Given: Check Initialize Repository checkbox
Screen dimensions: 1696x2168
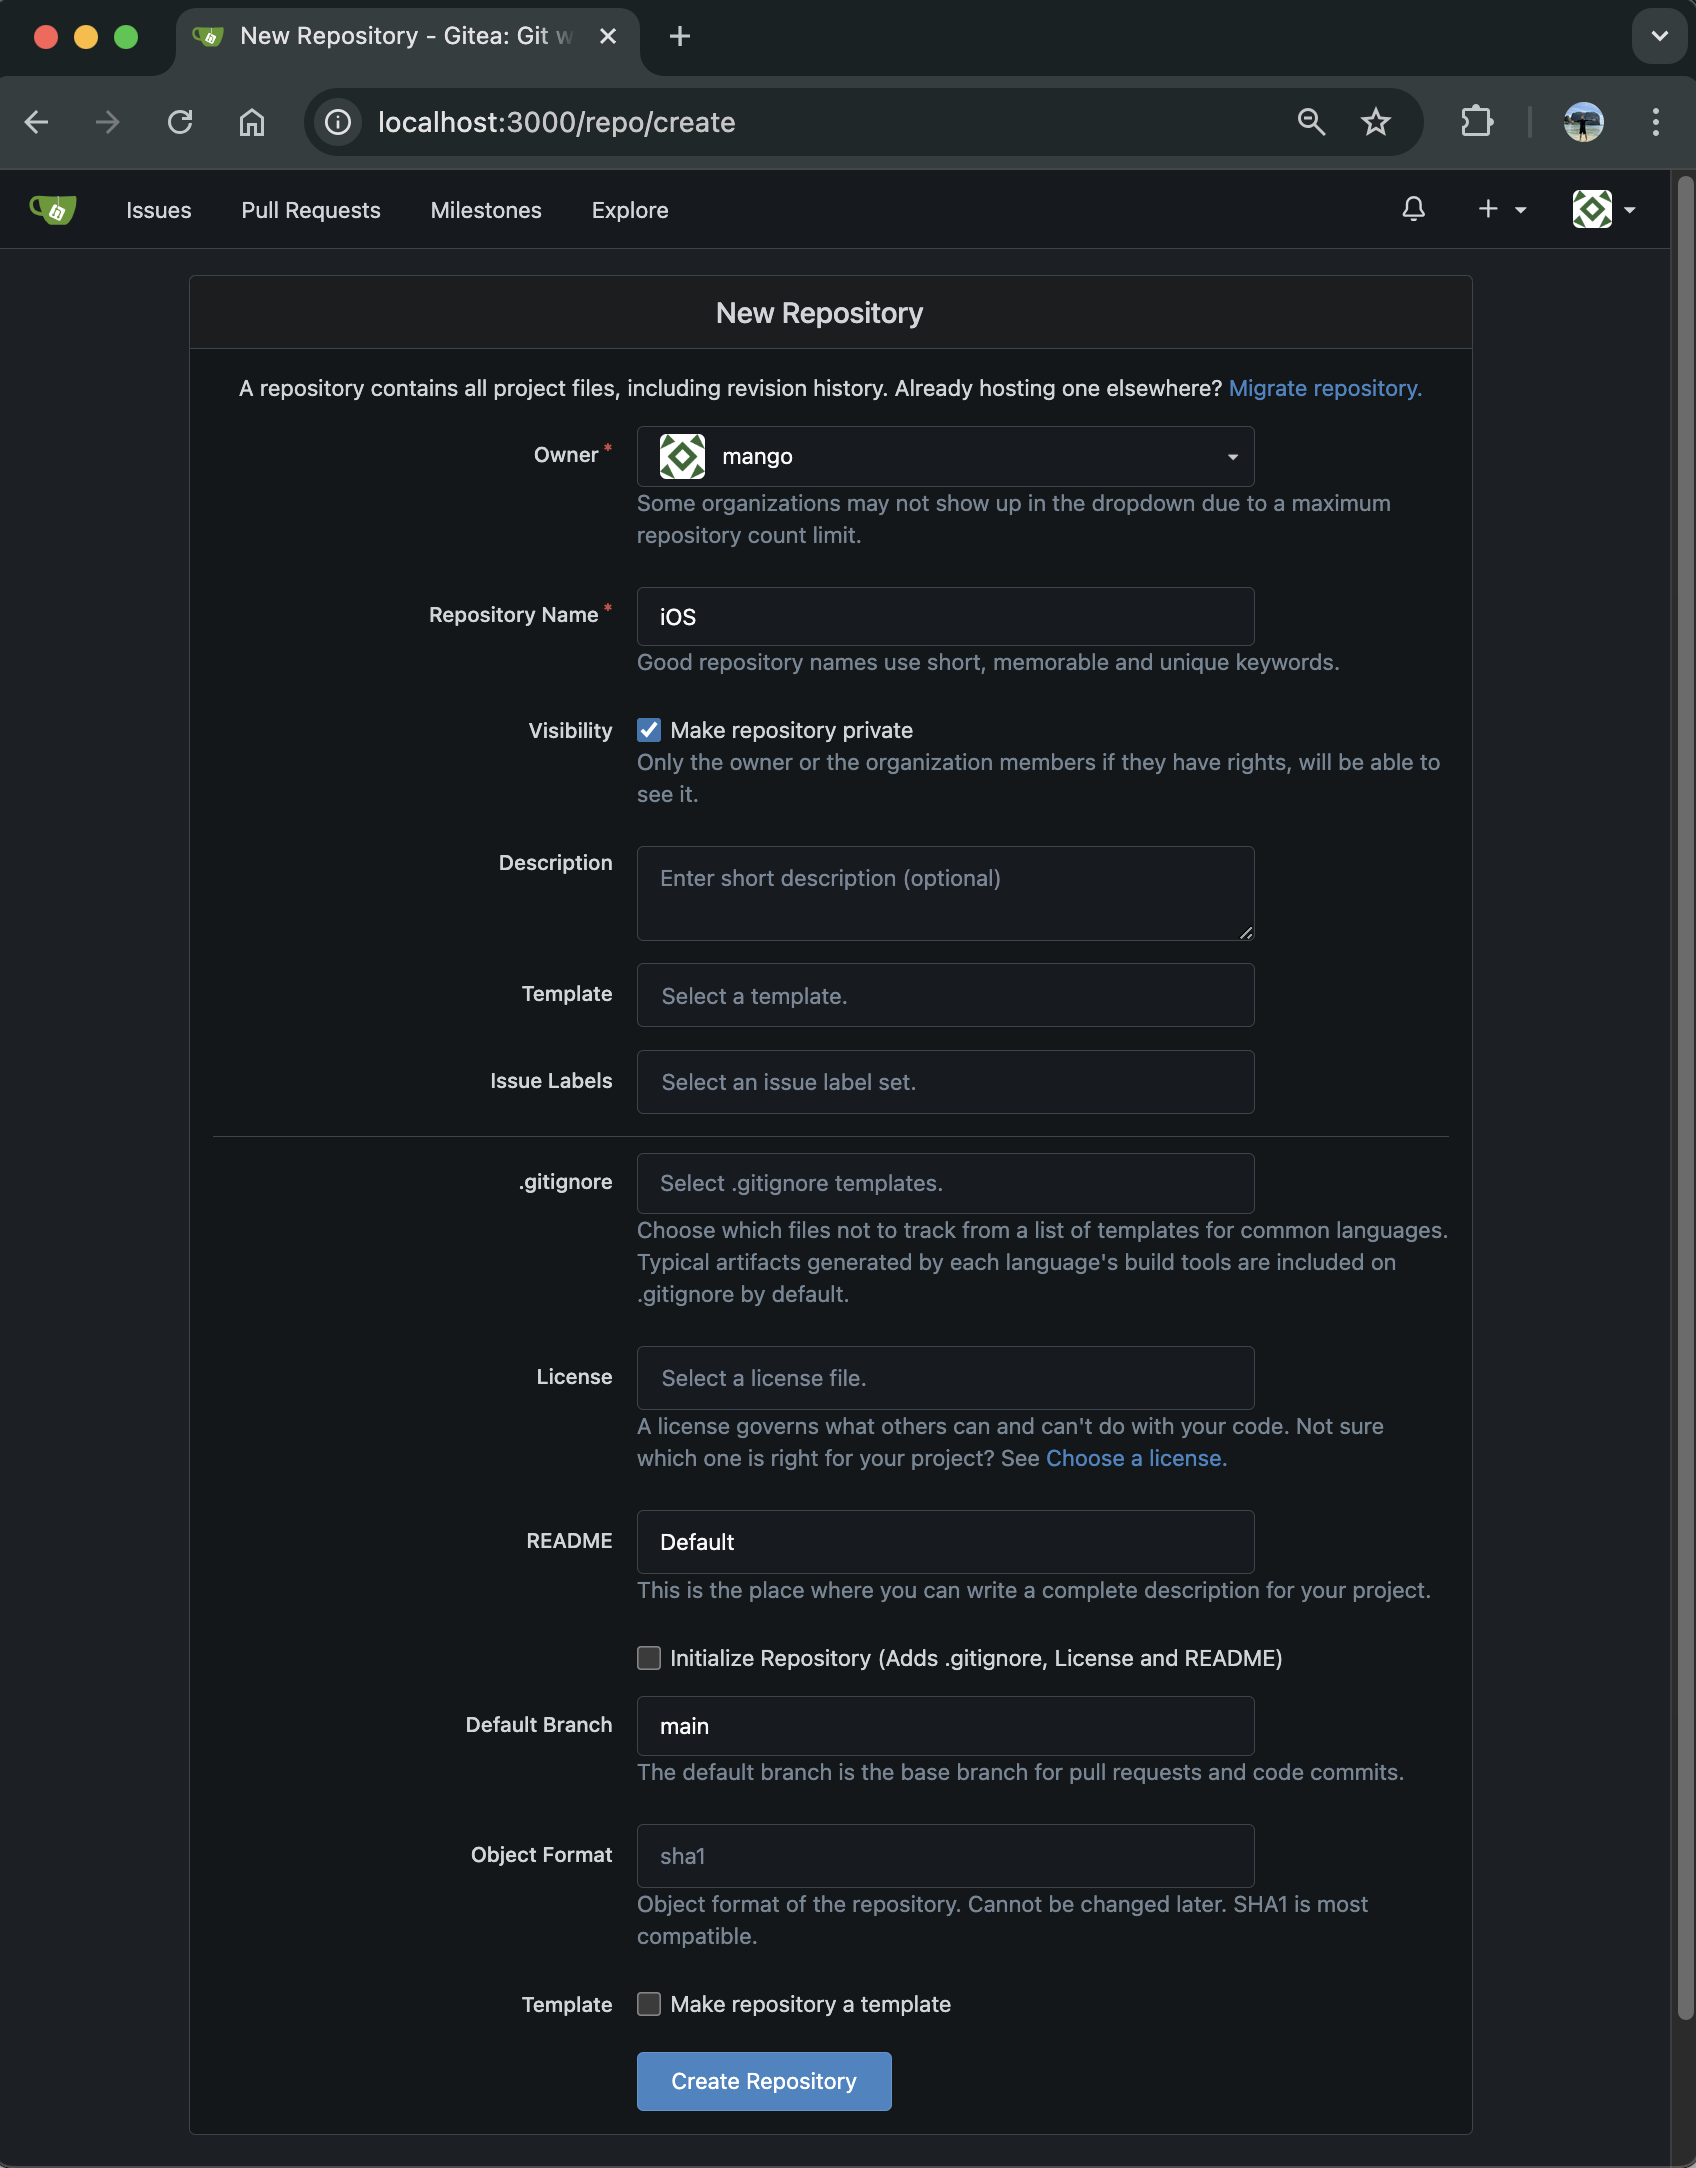Looking at the screenshot, I should tap(649, 1658).
